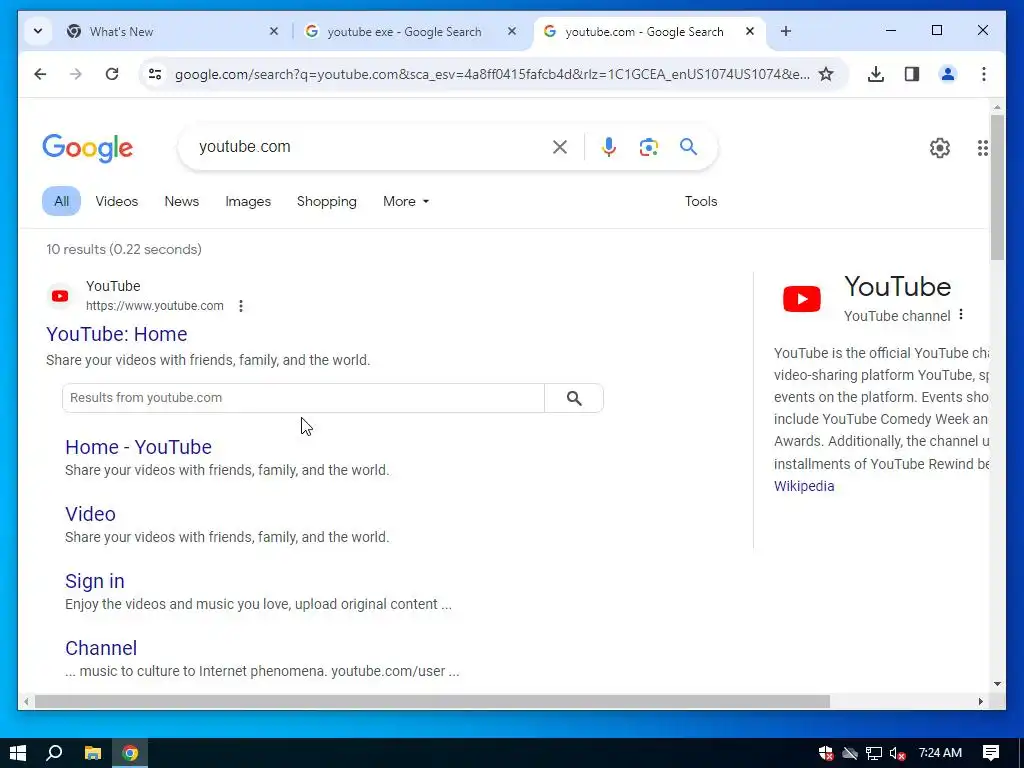Search within youtube.com results button
The height and width of the screenshot is (768, 1024).
pos(574,398)
